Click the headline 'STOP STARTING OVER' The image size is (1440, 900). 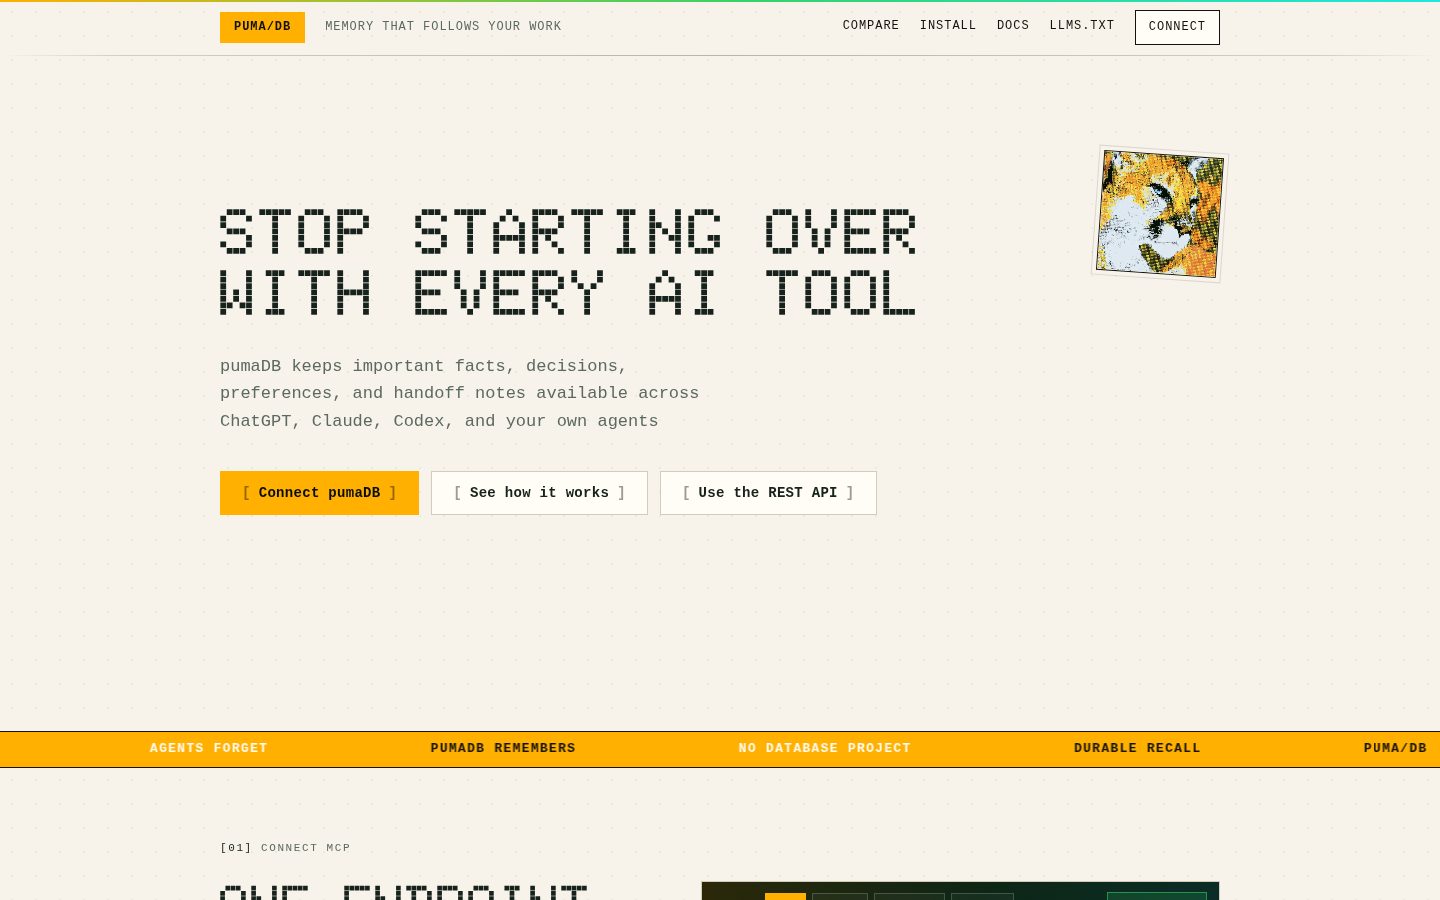[567, 232]
